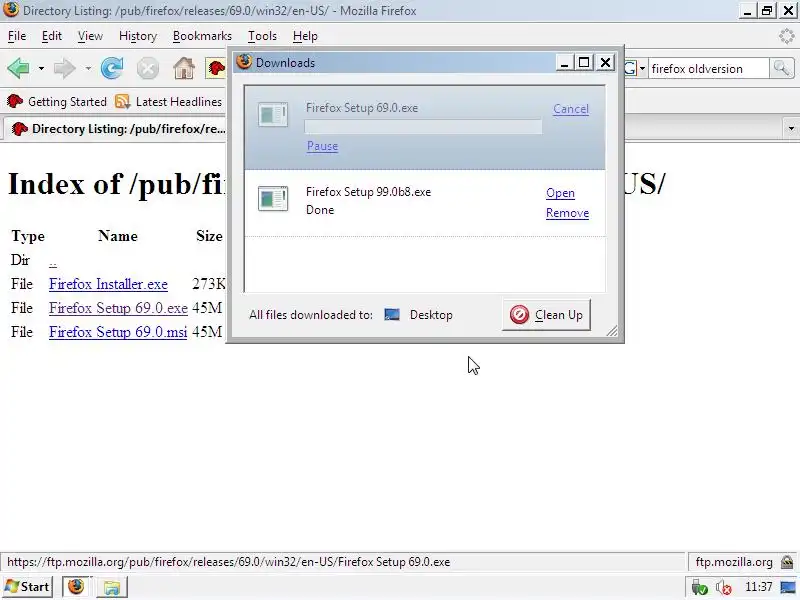Image resolution: width=800 pixels, height=600 pixels.
Task: Click the Firefox taskbar button
Action: pos(76,587)
